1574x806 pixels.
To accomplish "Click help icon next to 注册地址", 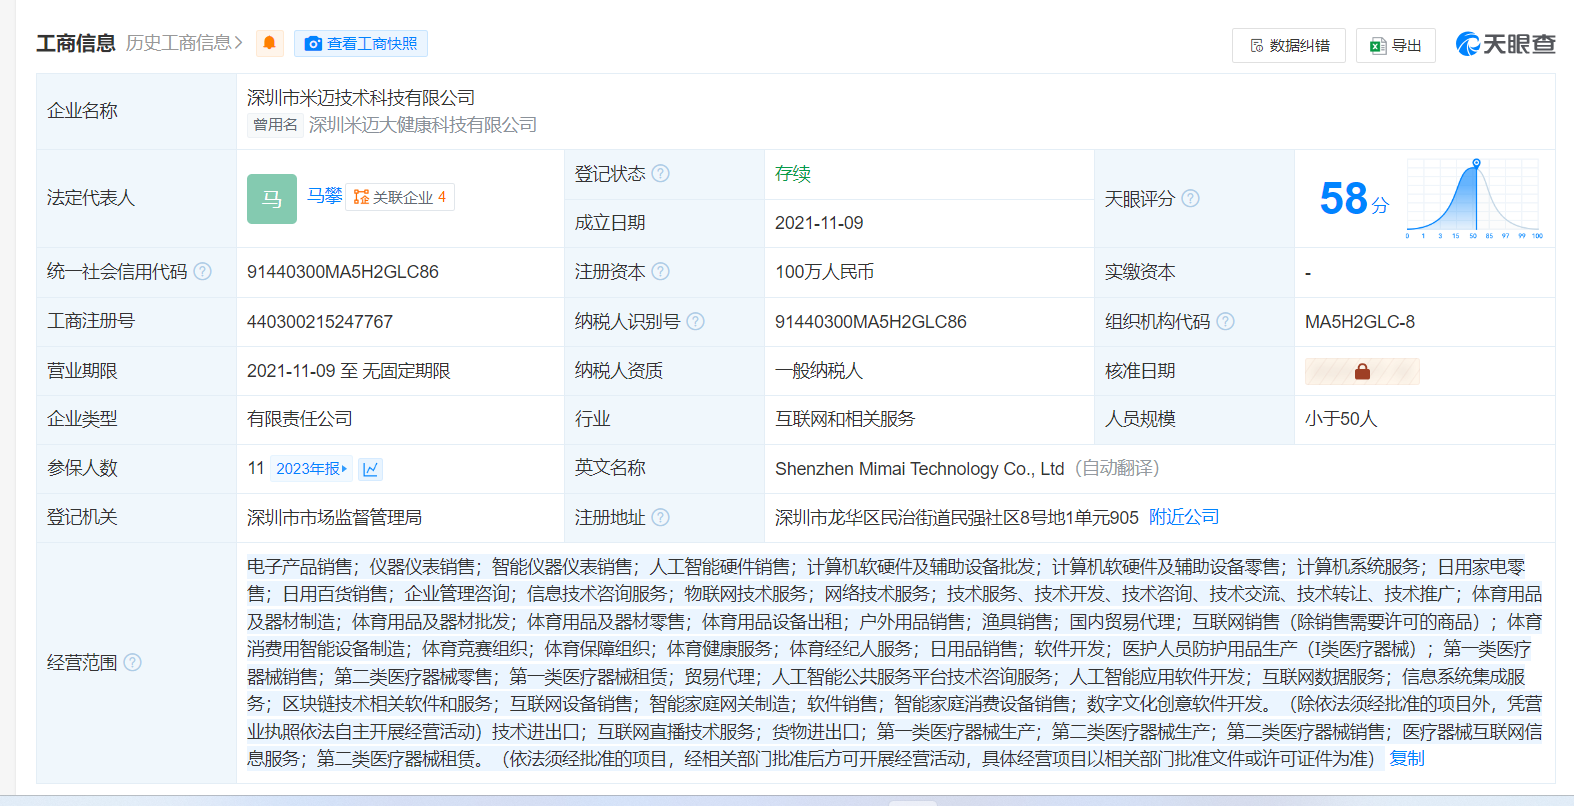I will [x=660, y=517].
